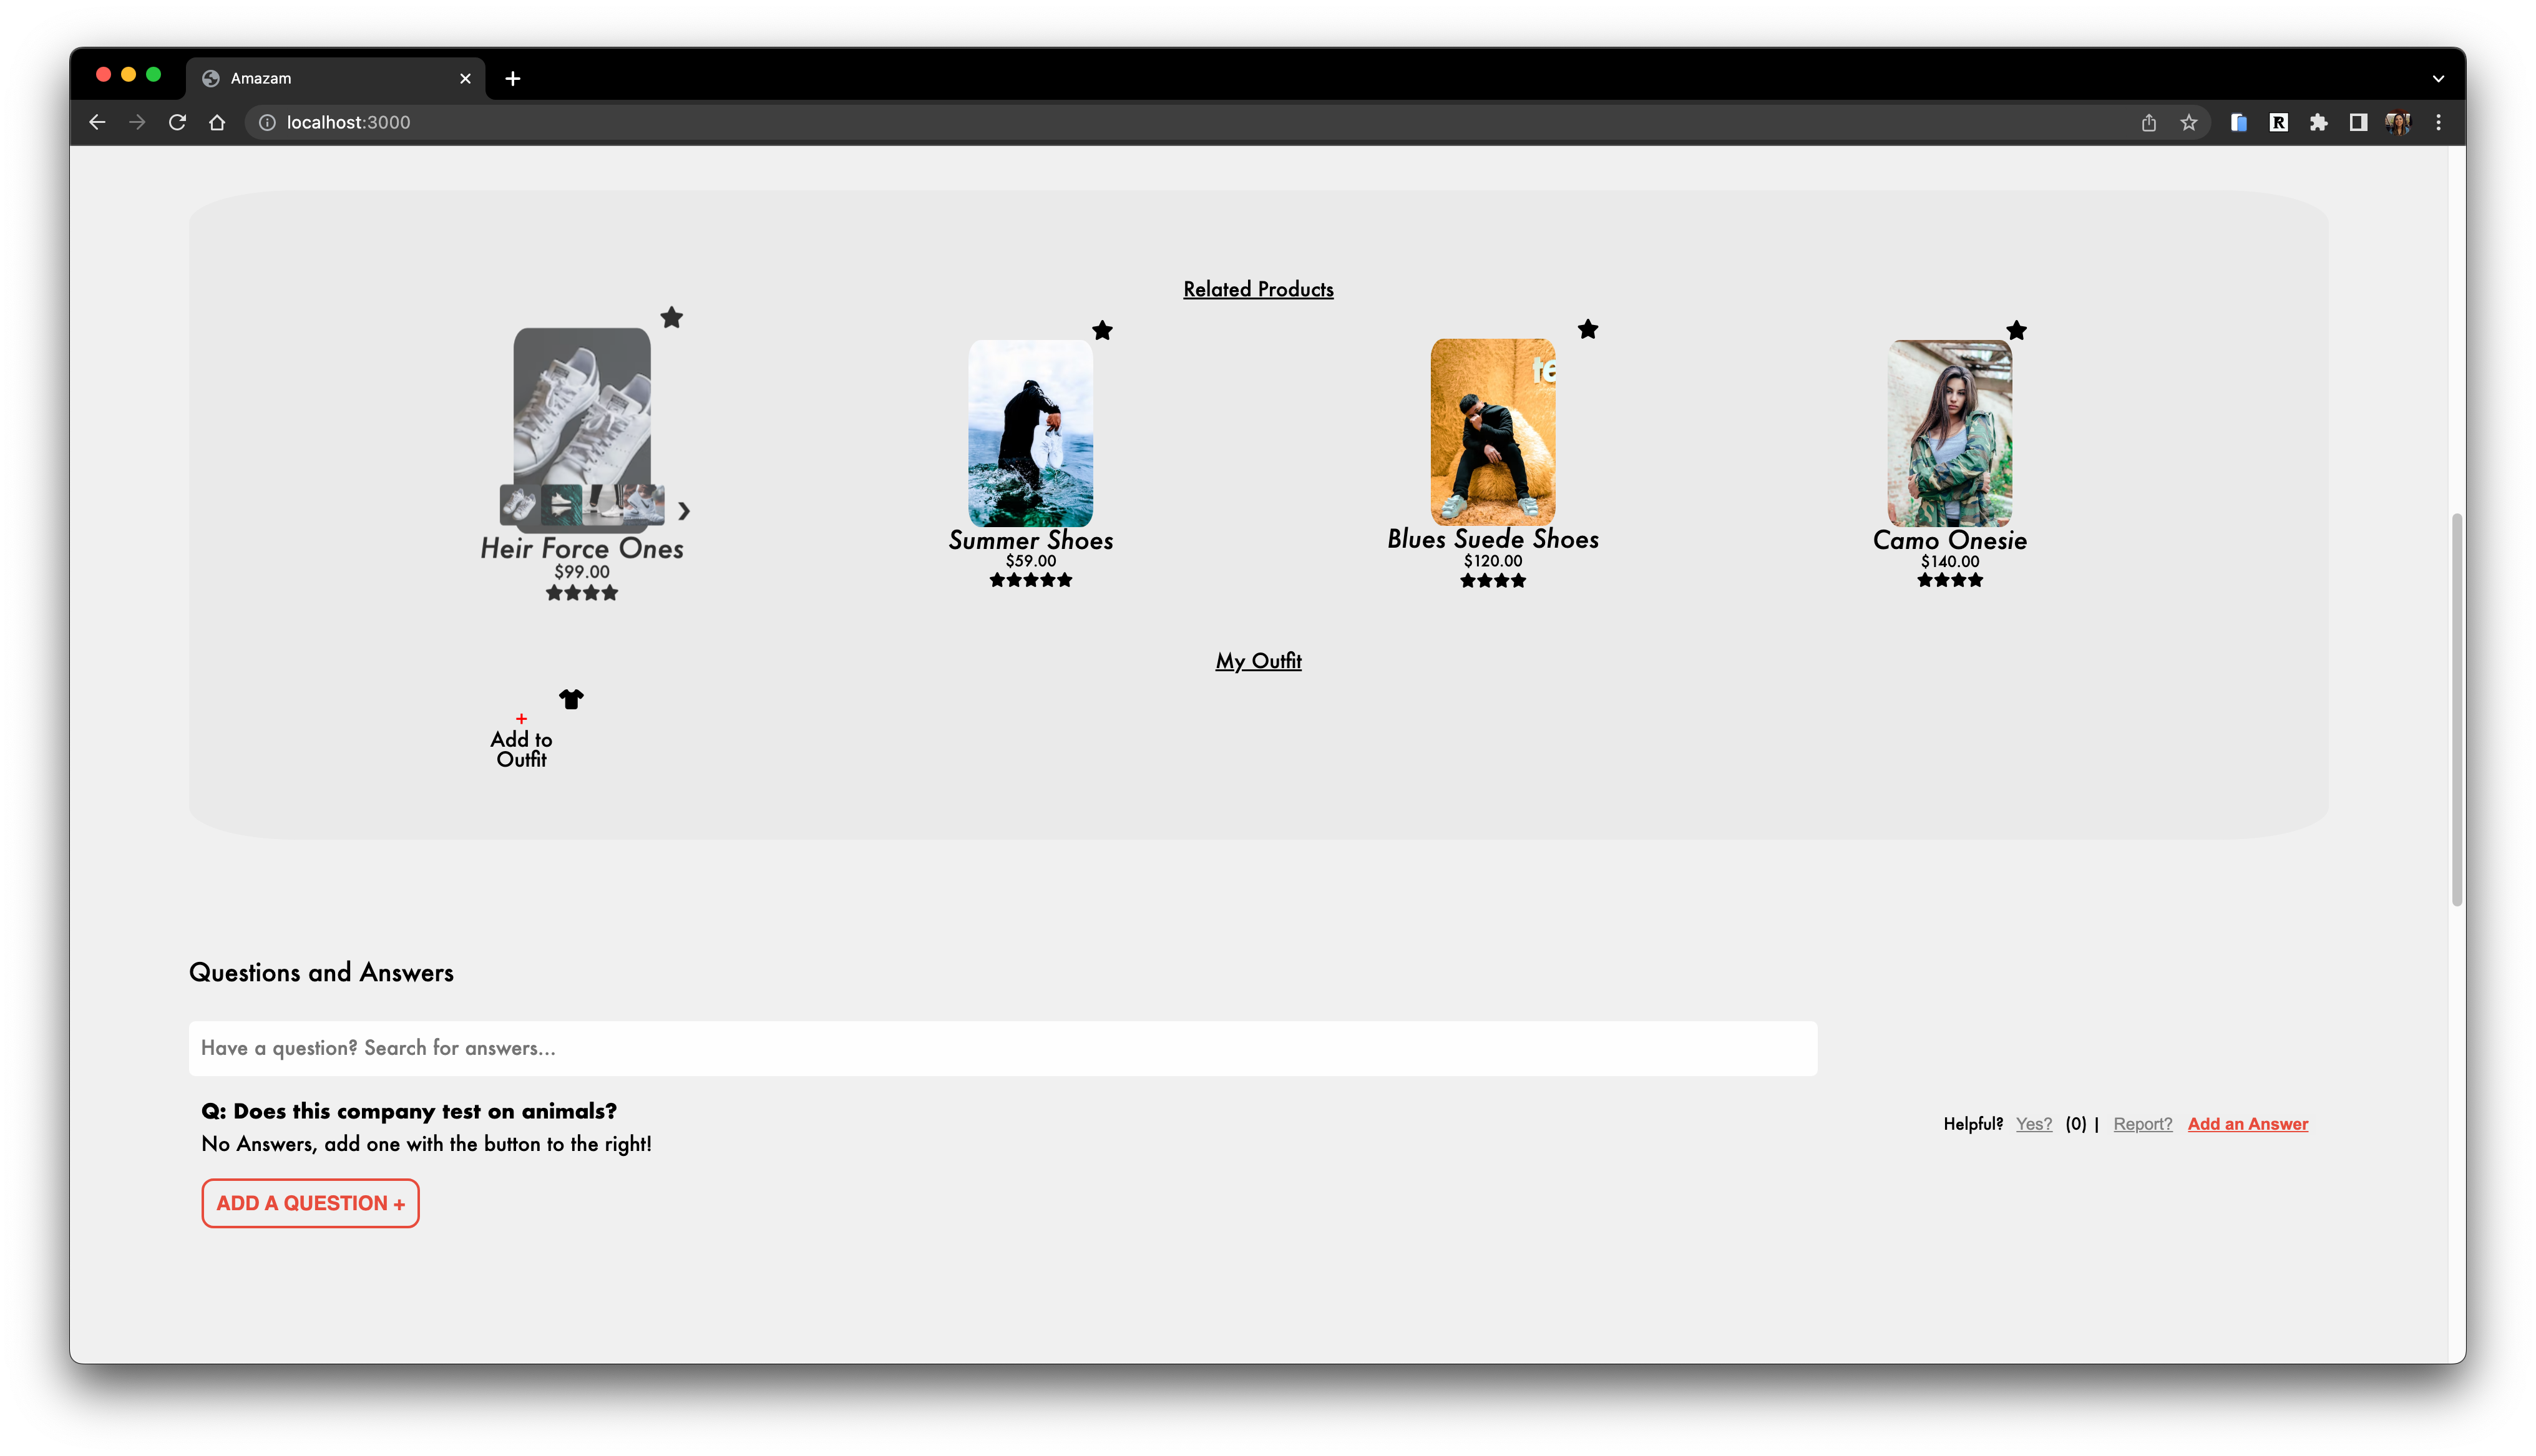Viewport: 2536px width, 1456px height.
Task: Open the profile avatar in the toolbar
Action: (x=2398, y=122)
